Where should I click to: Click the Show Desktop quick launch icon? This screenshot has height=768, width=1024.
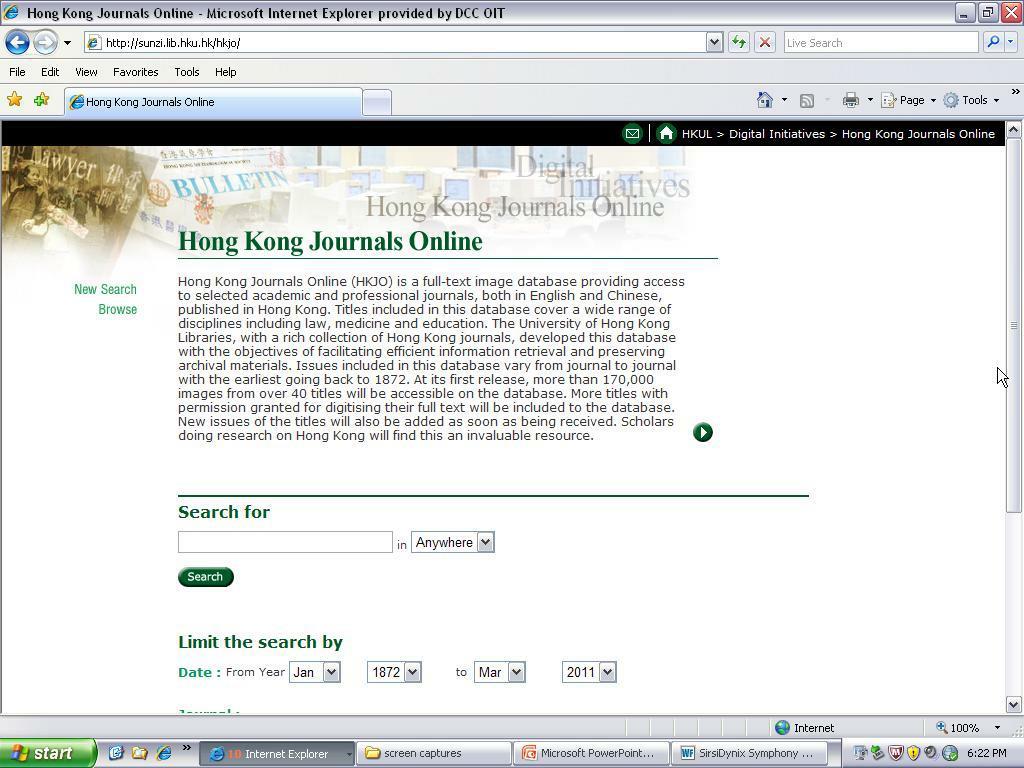tap(116, 753)
